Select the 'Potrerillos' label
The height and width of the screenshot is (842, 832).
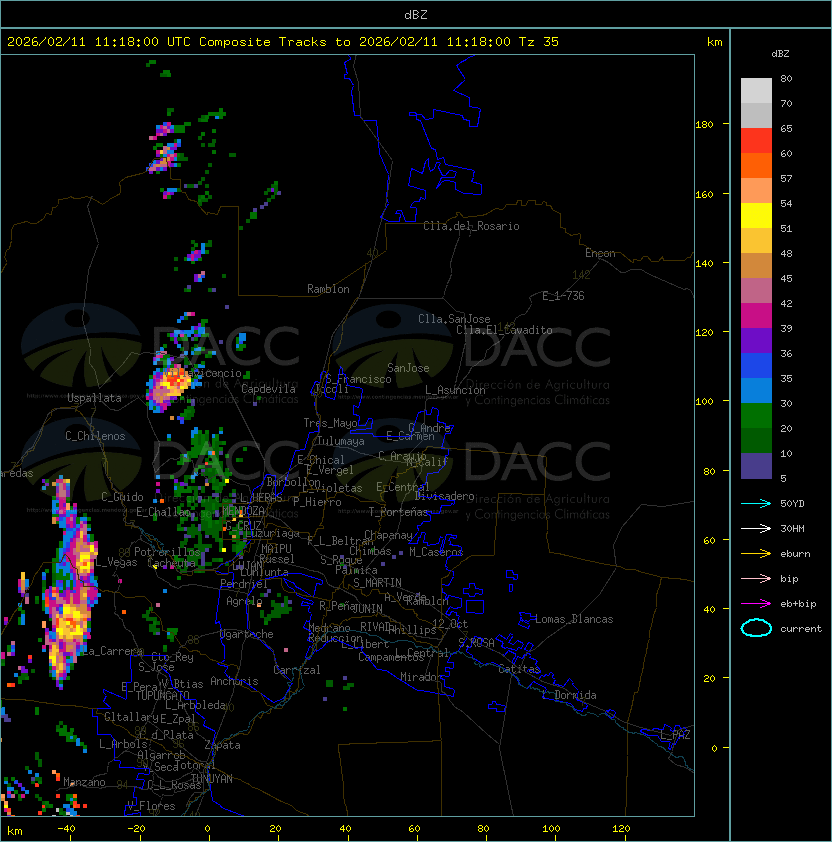point(167,551)
